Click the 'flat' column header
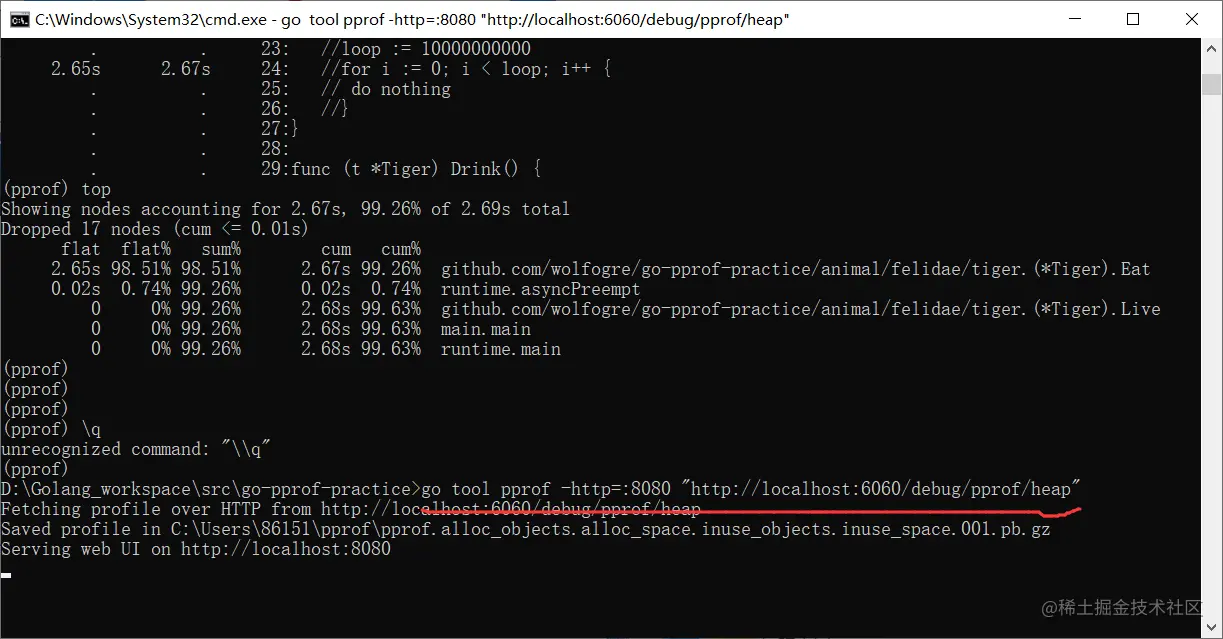Image resolution: width=1223 pixels, height=639 pixels. (80, 249)
